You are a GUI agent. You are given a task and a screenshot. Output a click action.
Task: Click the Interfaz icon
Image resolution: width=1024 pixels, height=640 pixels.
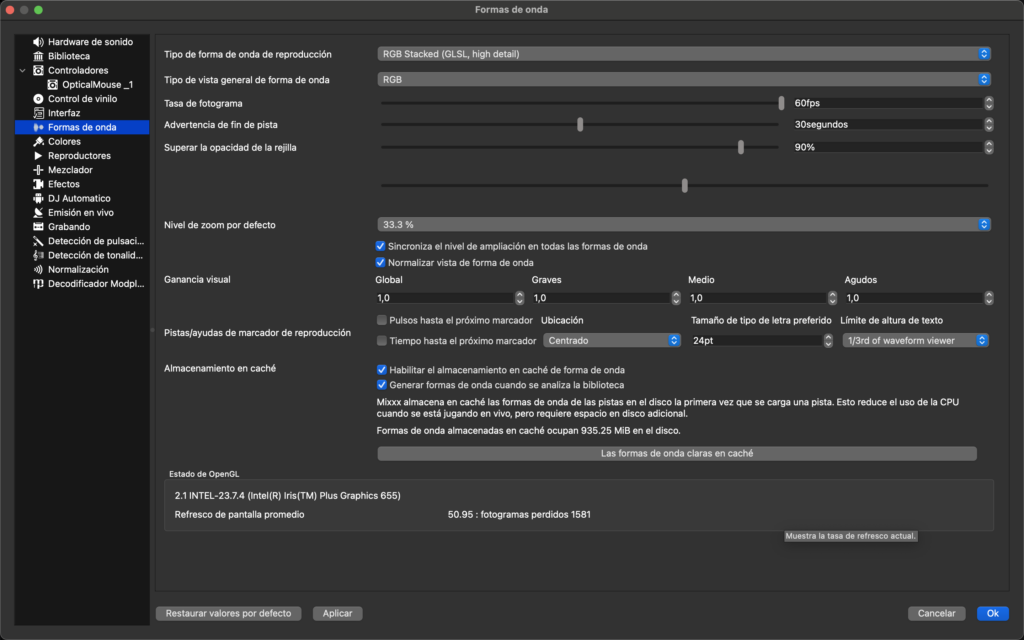tap(38, 113)
